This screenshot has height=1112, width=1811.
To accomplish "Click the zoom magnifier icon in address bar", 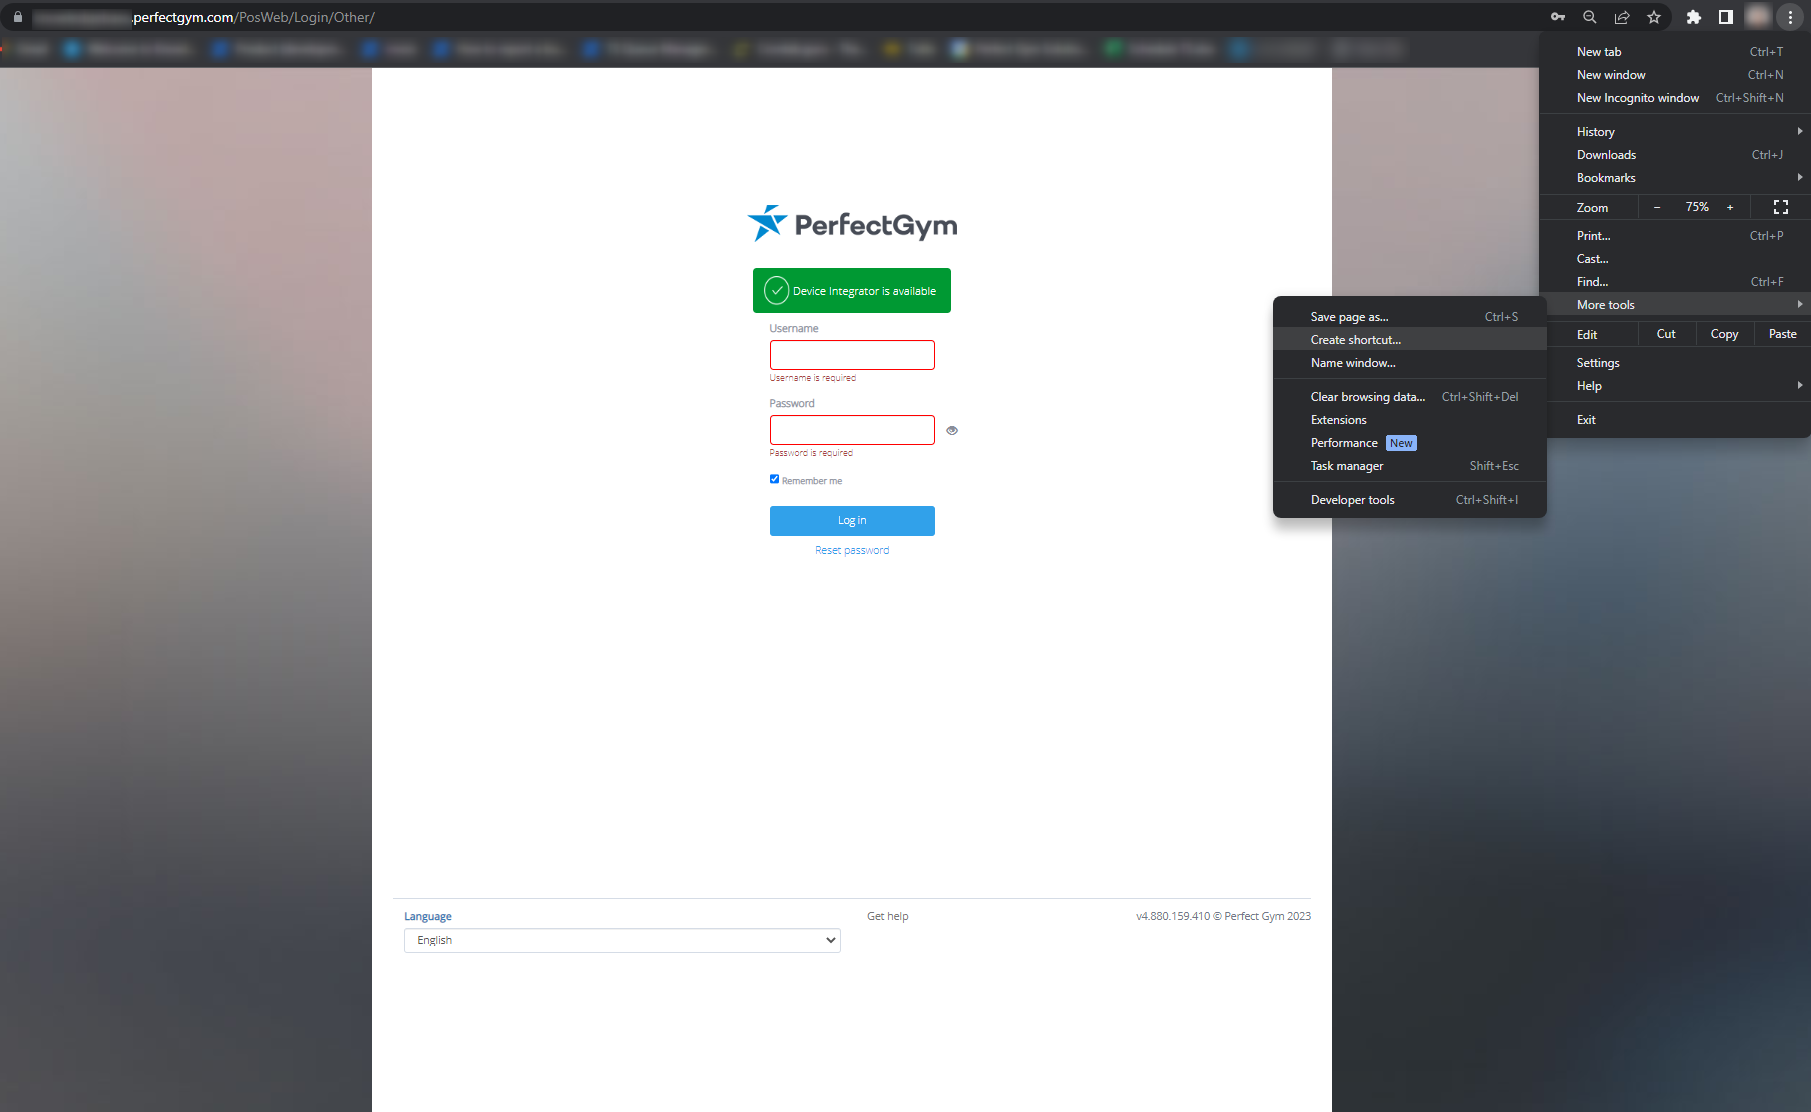I will tap(1590, 17).
